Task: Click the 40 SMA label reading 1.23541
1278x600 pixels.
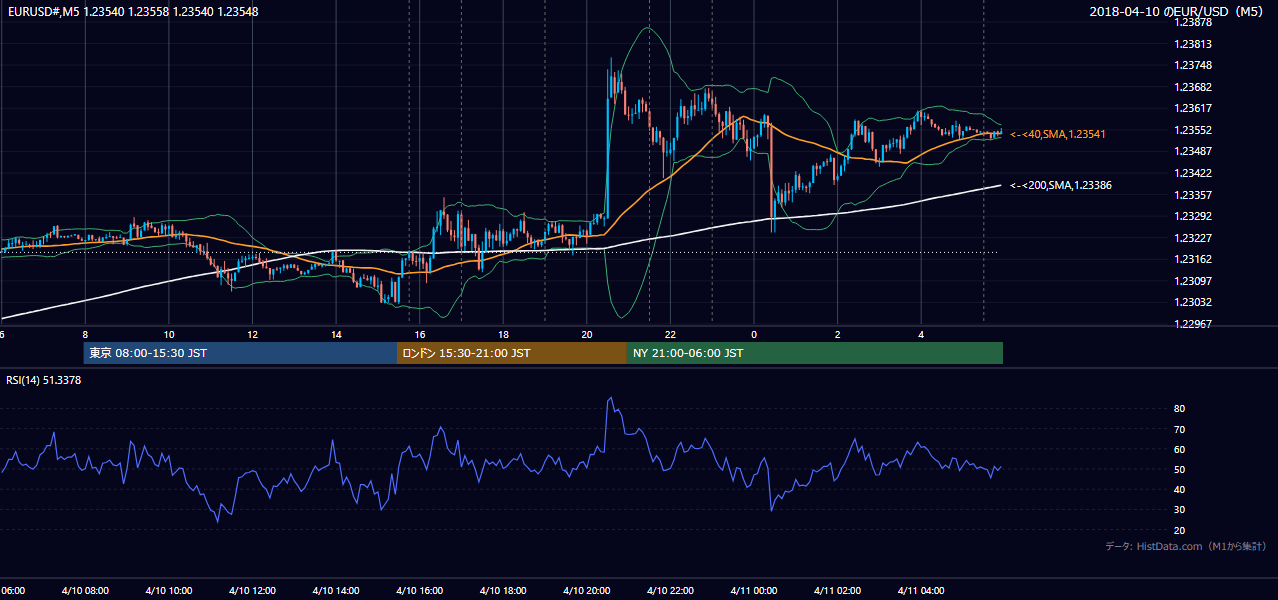Action: coord(1058,134)
